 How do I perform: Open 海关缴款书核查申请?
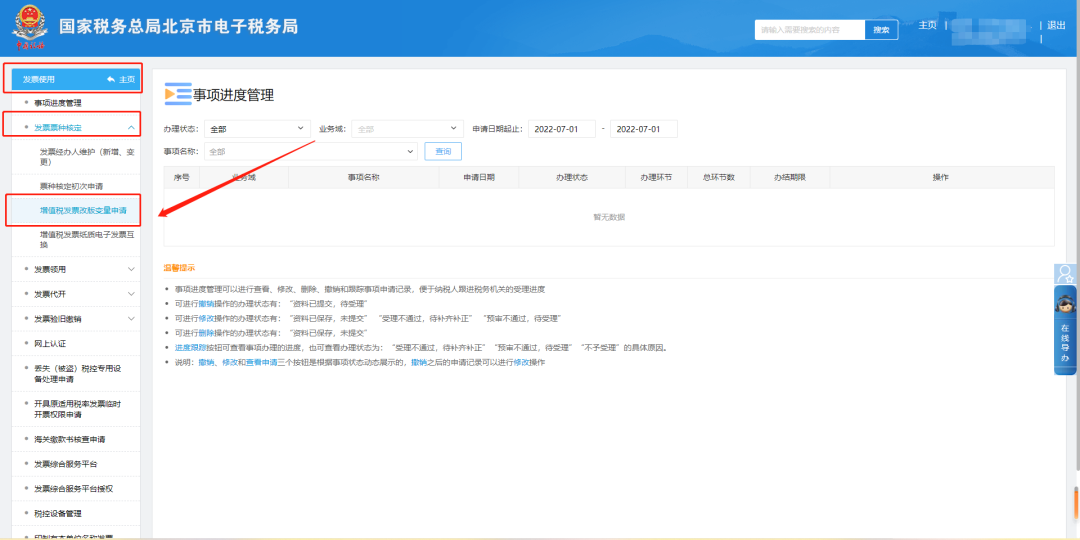tap(70, 439)
